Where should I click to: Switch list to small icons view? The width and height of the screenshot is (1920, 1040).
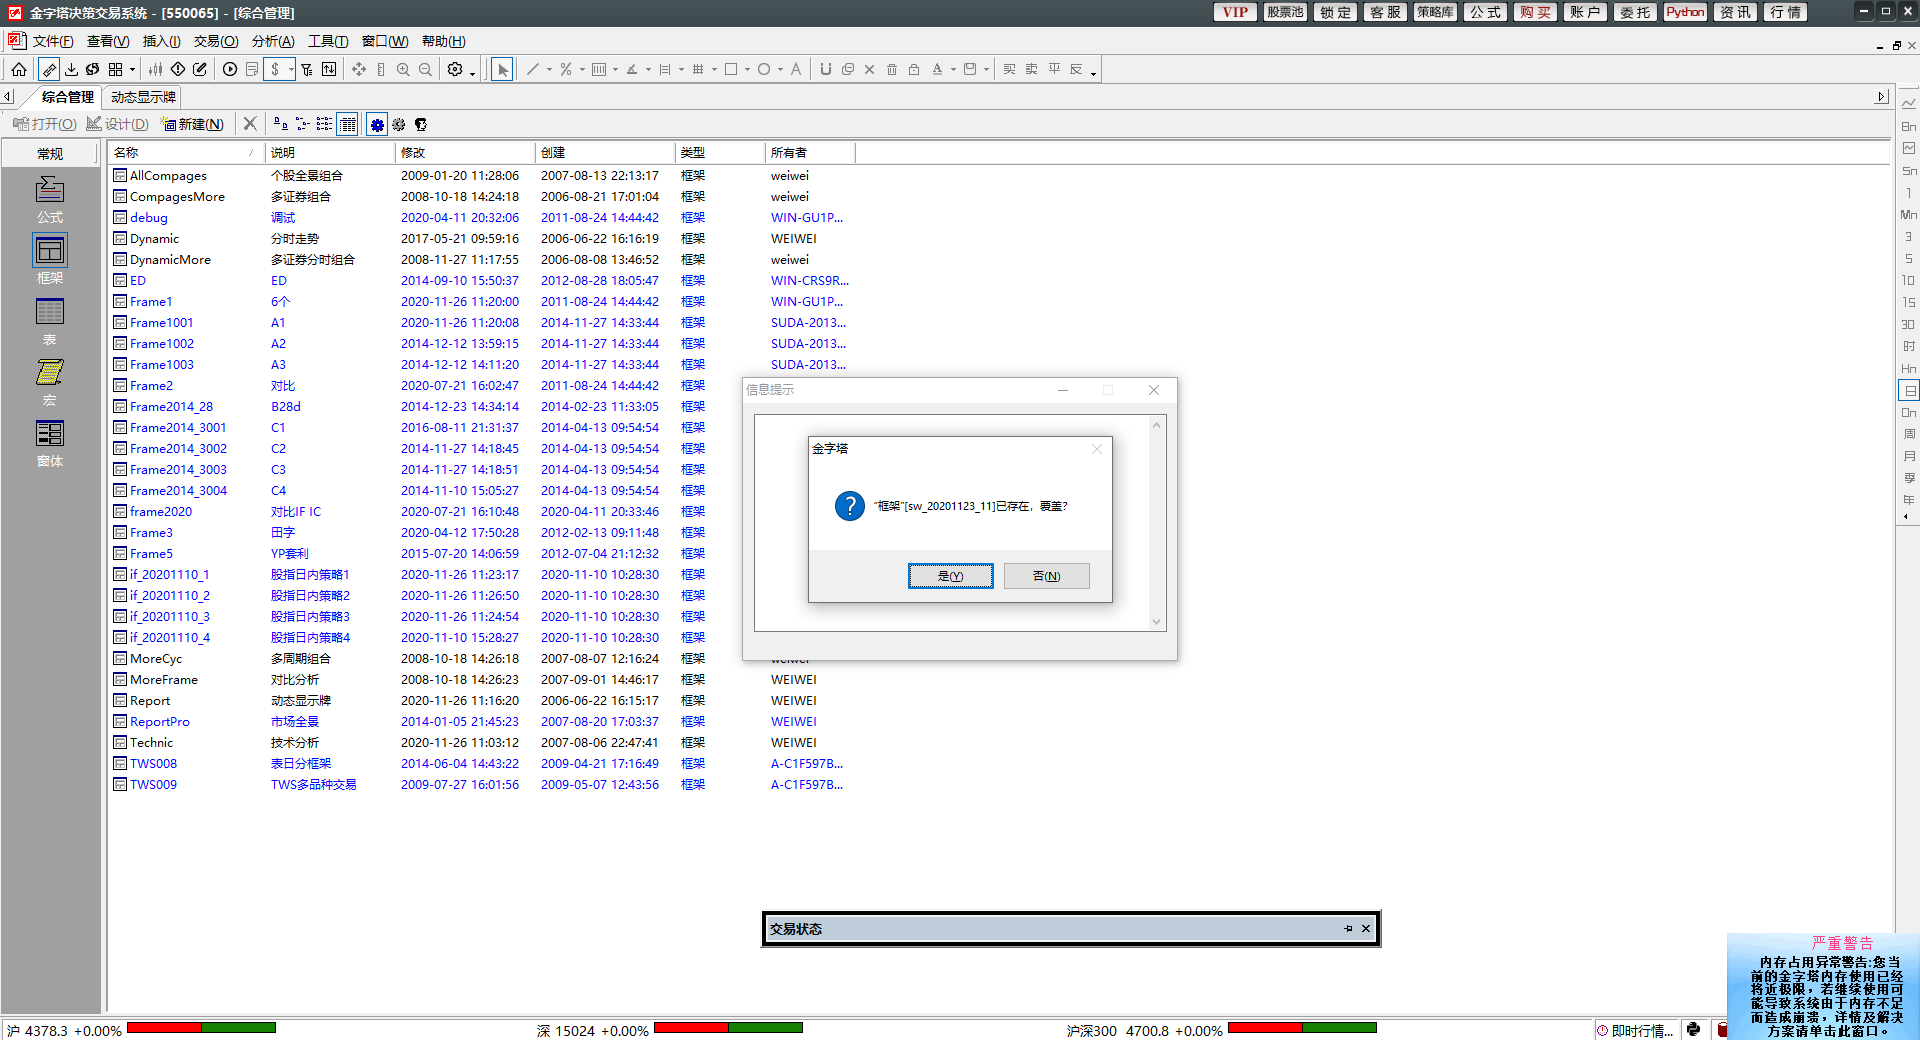pos(303,124)
